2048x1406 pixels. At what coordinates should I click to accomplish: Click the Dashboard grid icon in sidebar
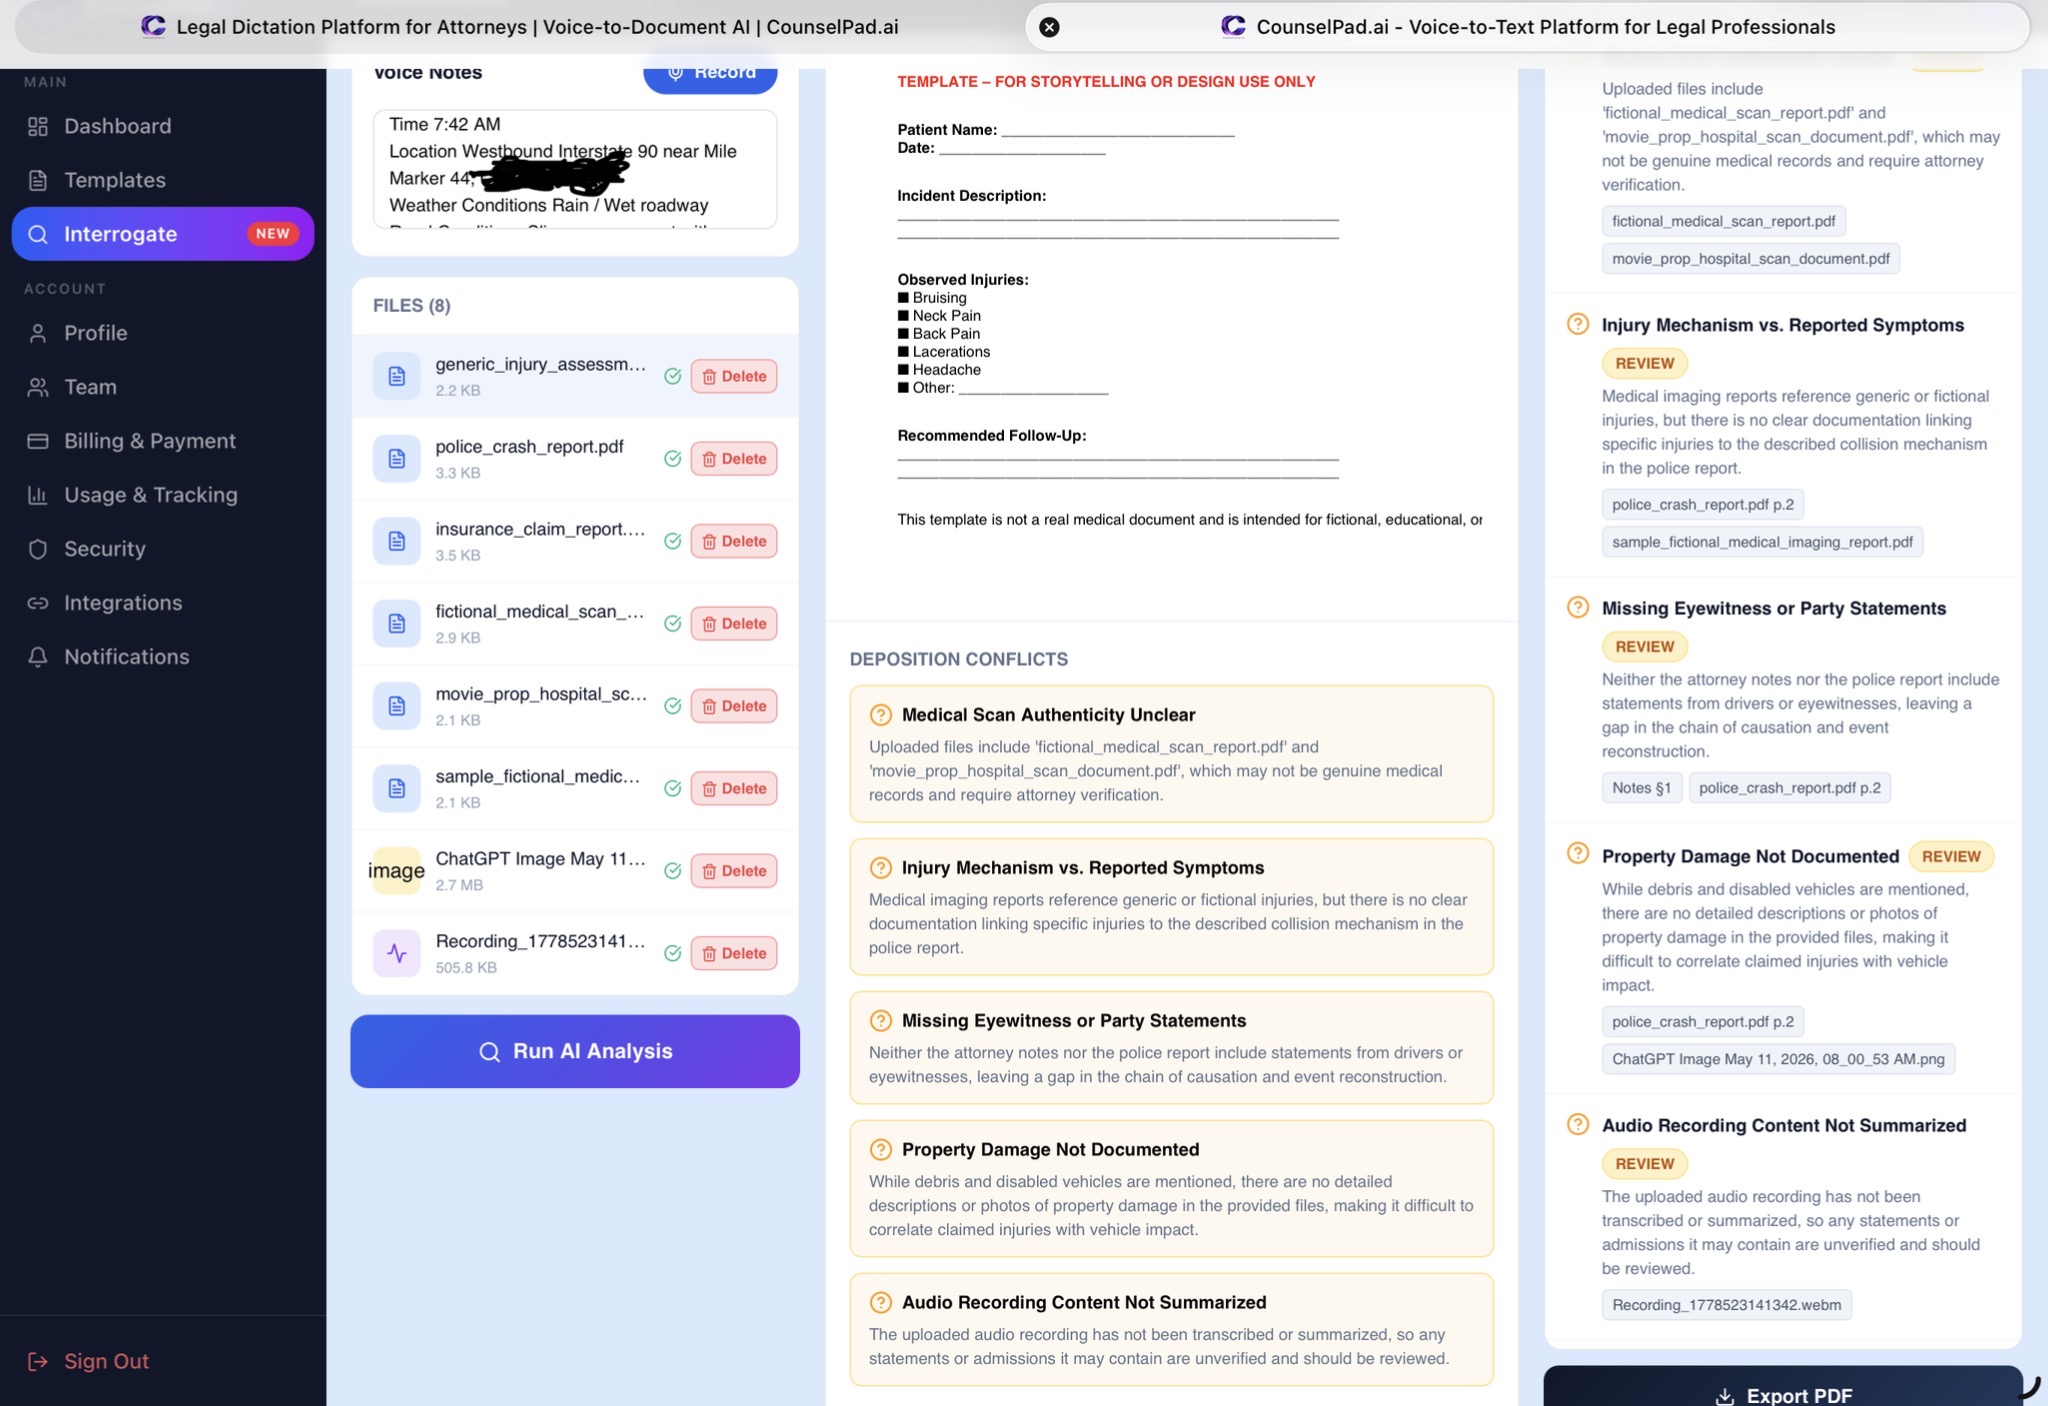(38, 126)
